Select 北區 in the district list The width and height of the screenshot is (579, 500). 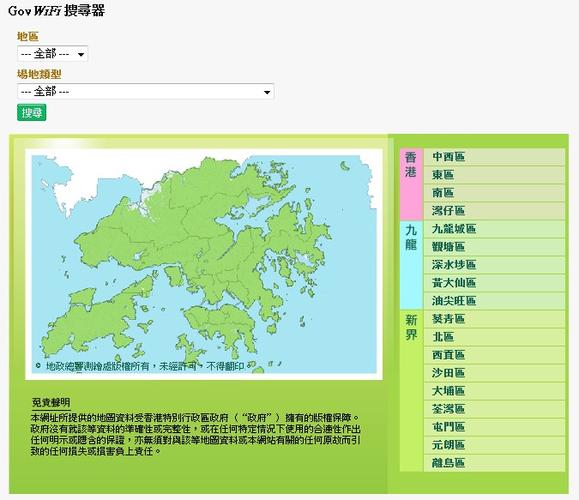tap(494, 337)
